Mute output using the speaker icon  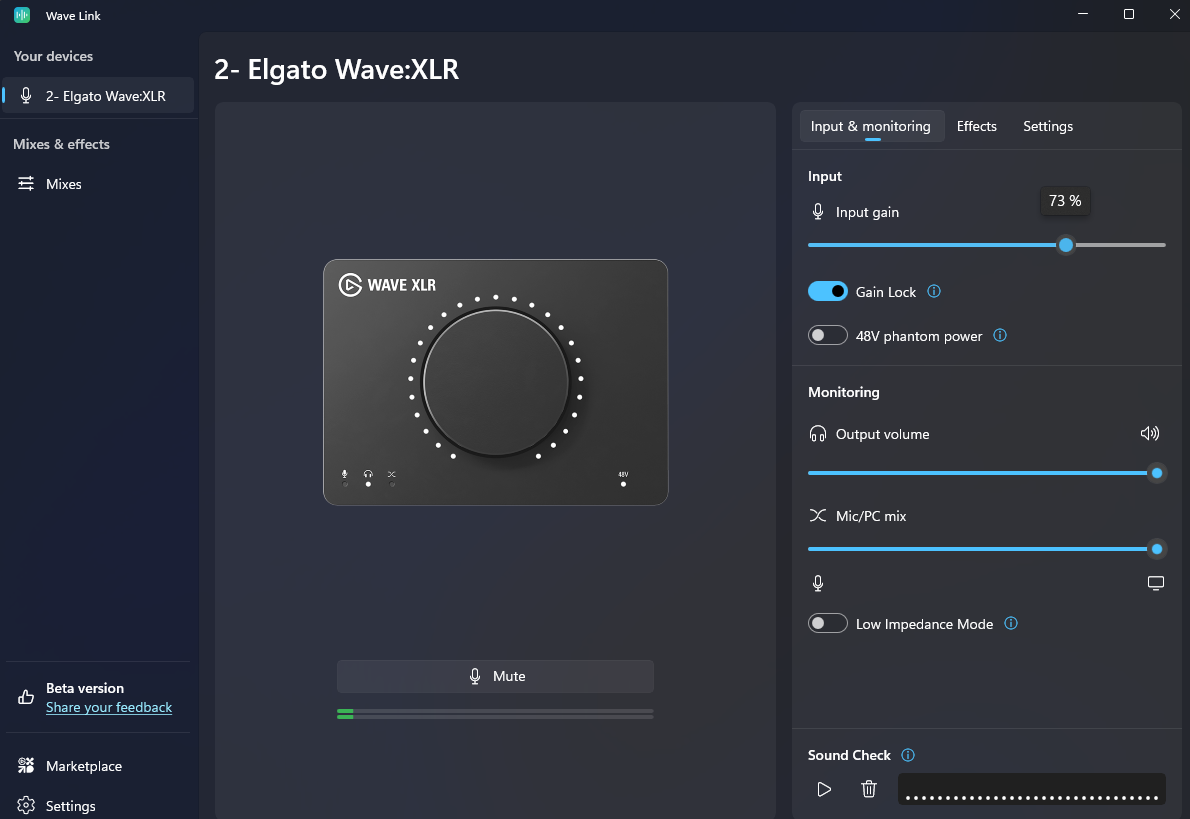[1150, 433]
